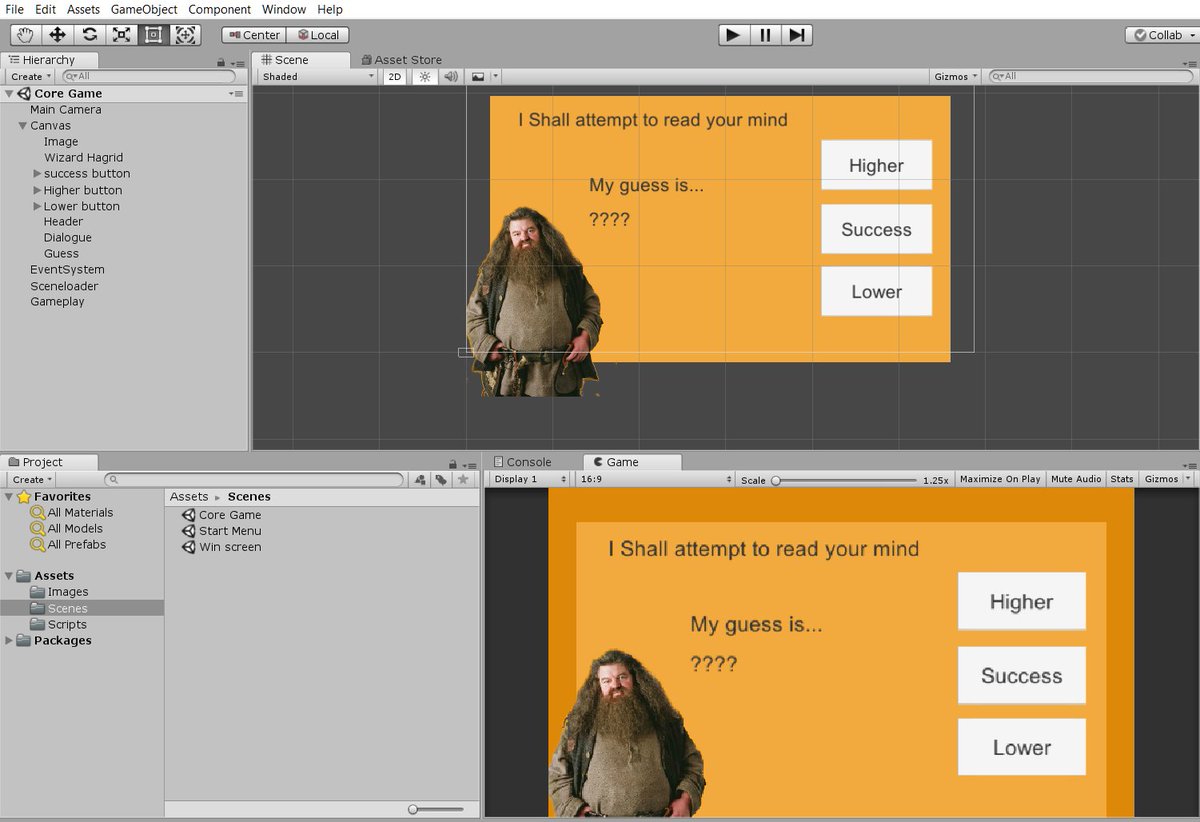
Task: Open Core Game scene options menu
Action: pyautogui.click(x=236, y=94)
